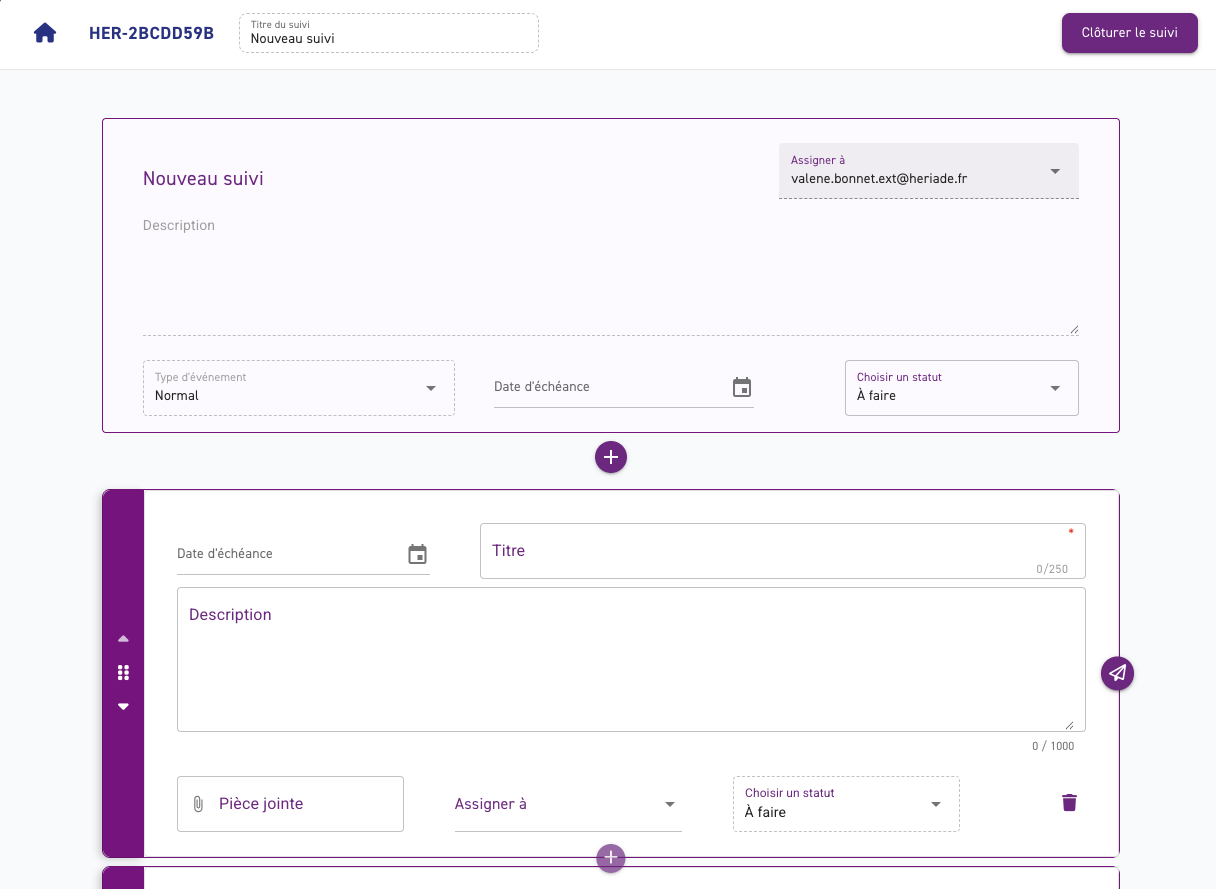The height and width of the screenshot is (889, 1216).
Task: Click into the step's Titre field
Action: click(783, 551)
